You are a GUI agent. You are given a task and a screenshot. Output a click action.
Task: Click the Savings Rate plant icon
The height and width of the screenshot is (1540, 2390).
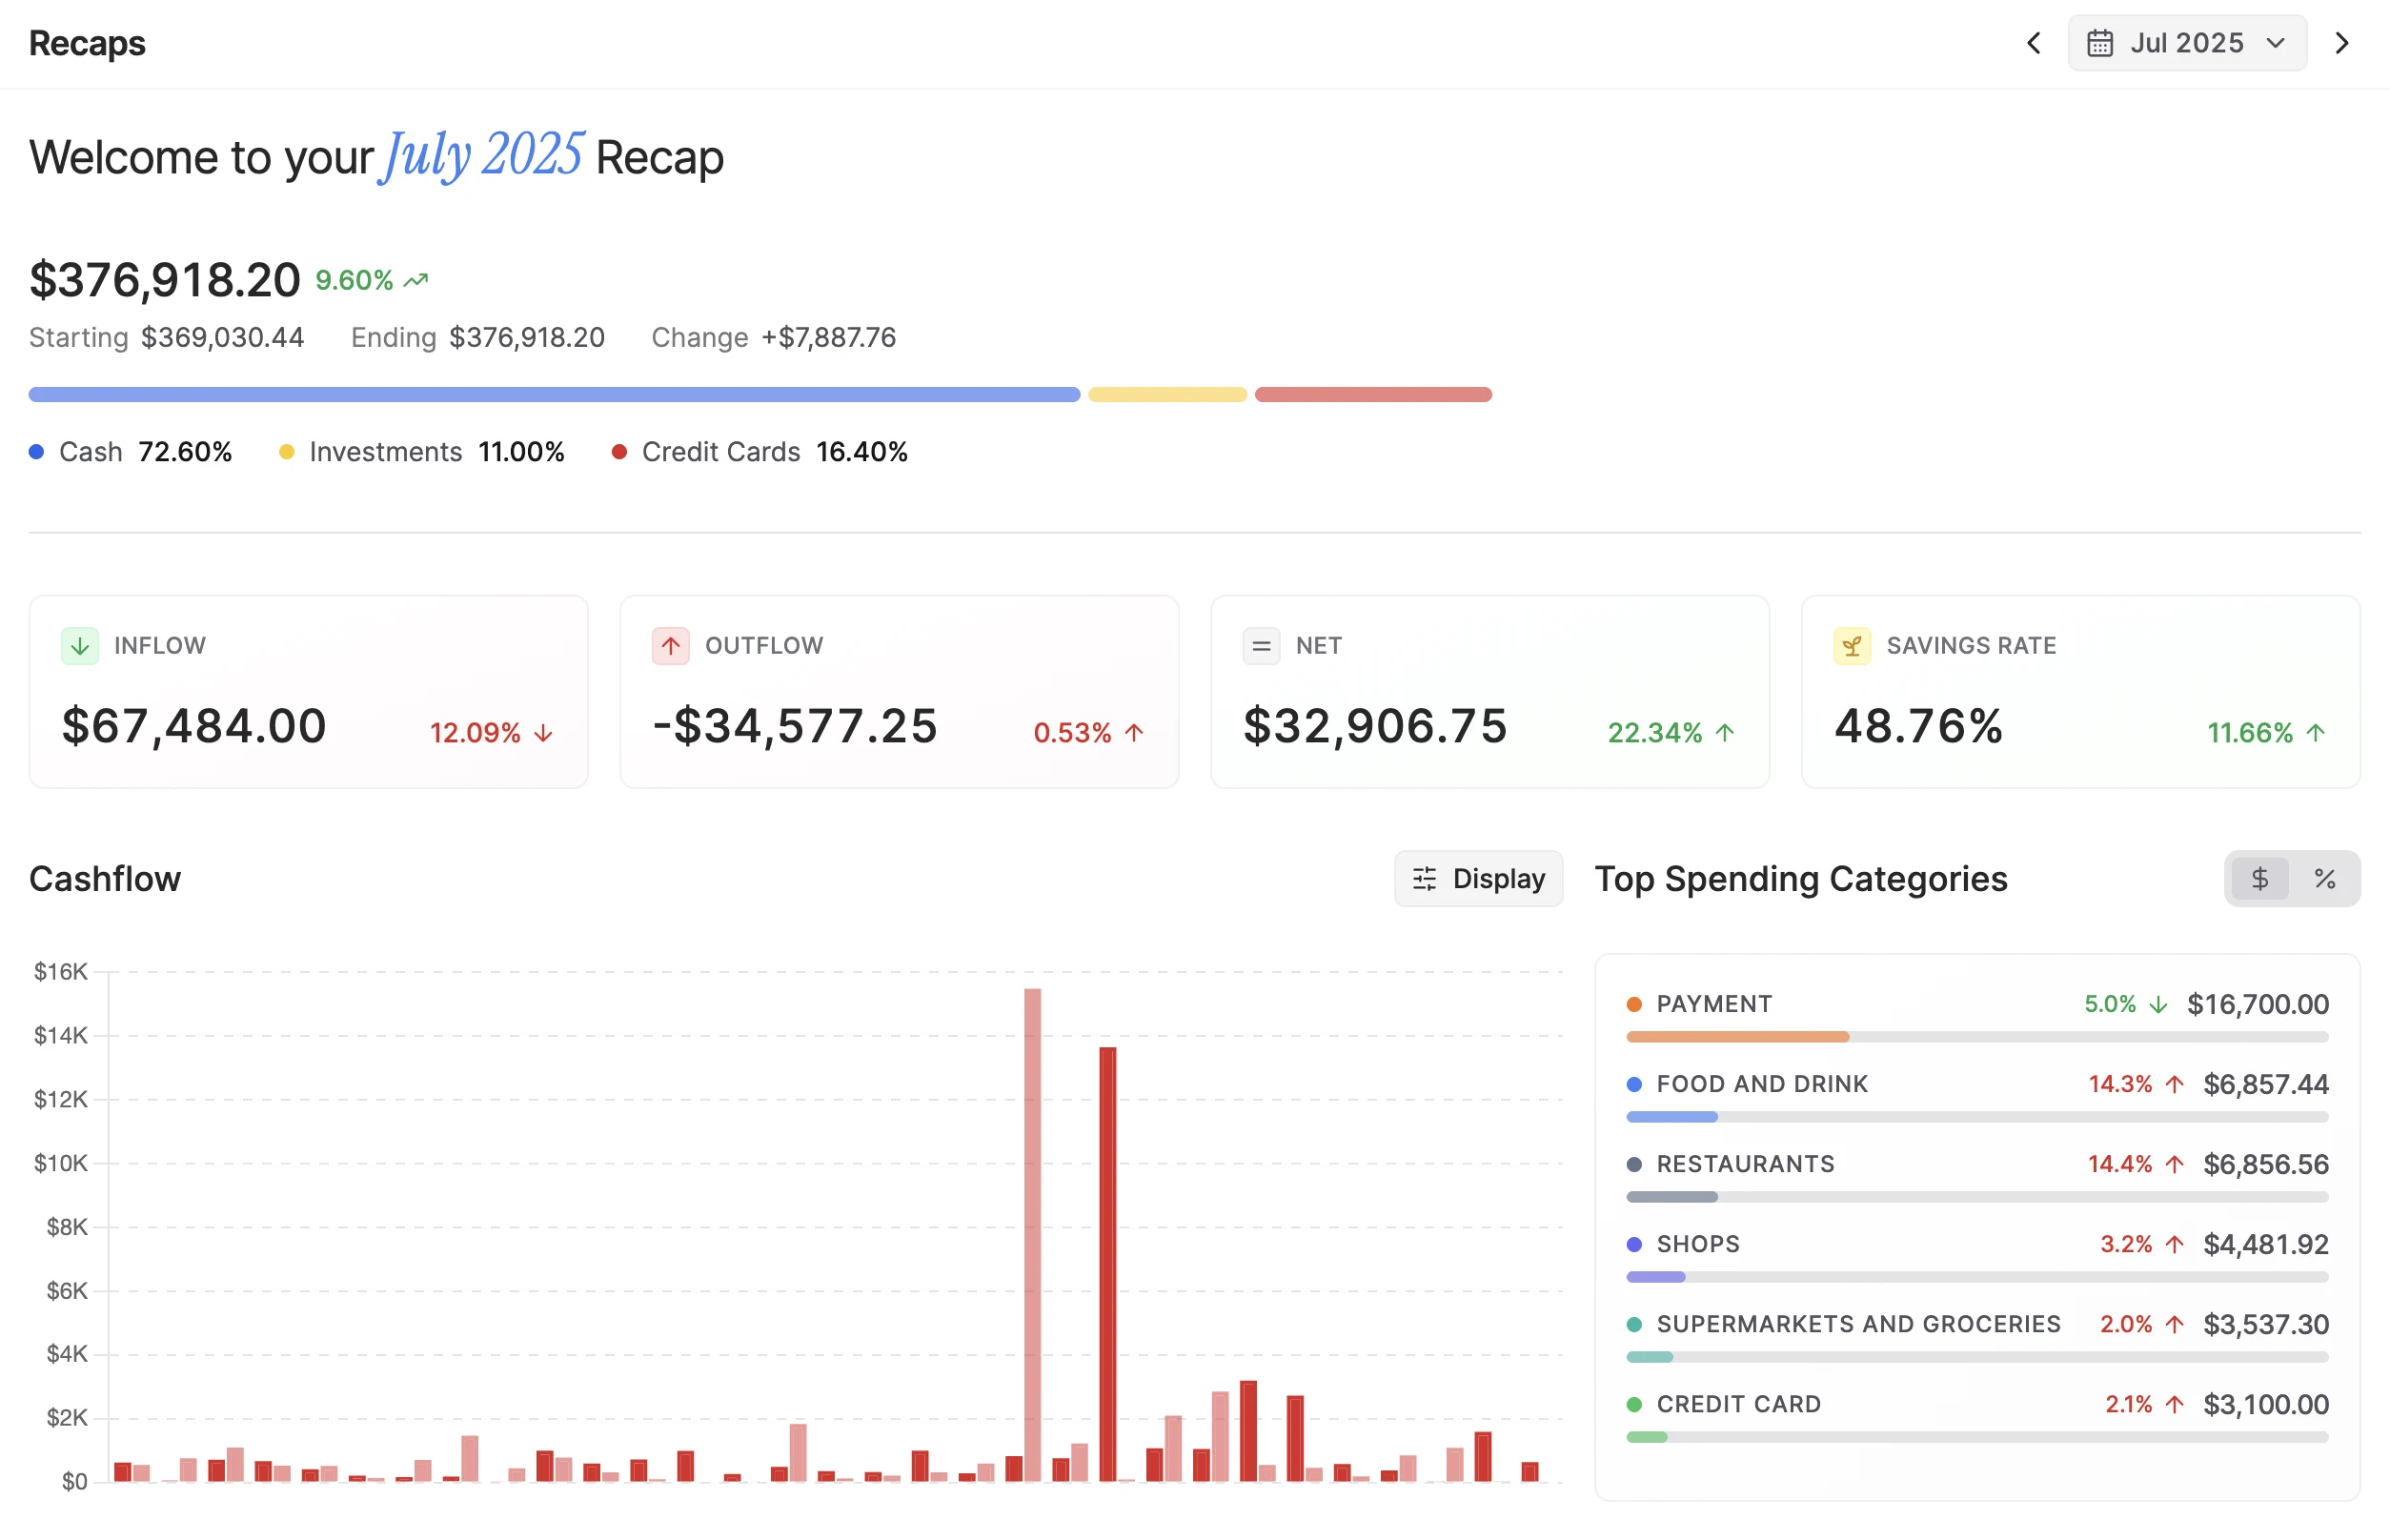click(x=1851, y=645)
